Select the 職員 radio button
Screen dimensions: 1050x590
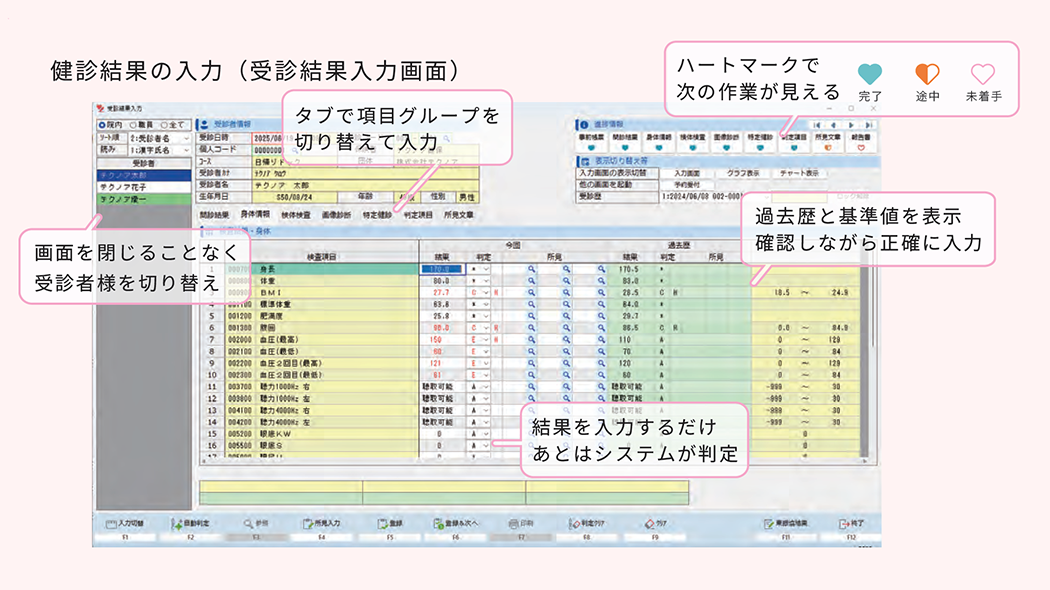(133, 125)
